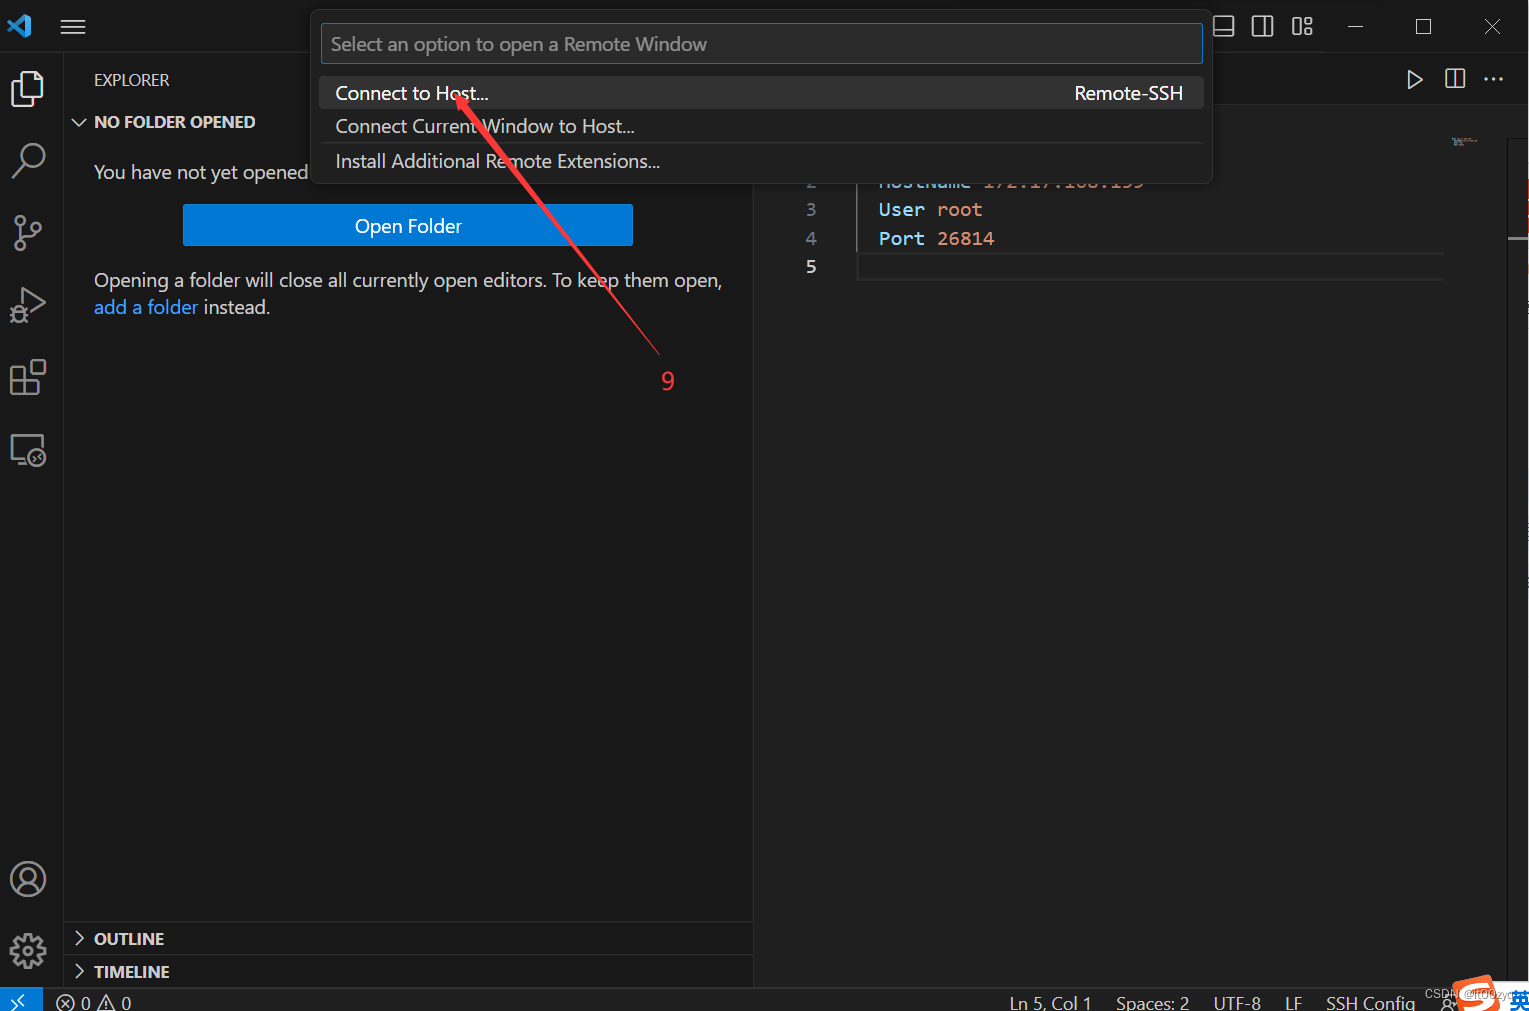This screenshot has width=1529, height=1011.
Task: Select Connect Current Window to Host...
Action: point(761,126)
